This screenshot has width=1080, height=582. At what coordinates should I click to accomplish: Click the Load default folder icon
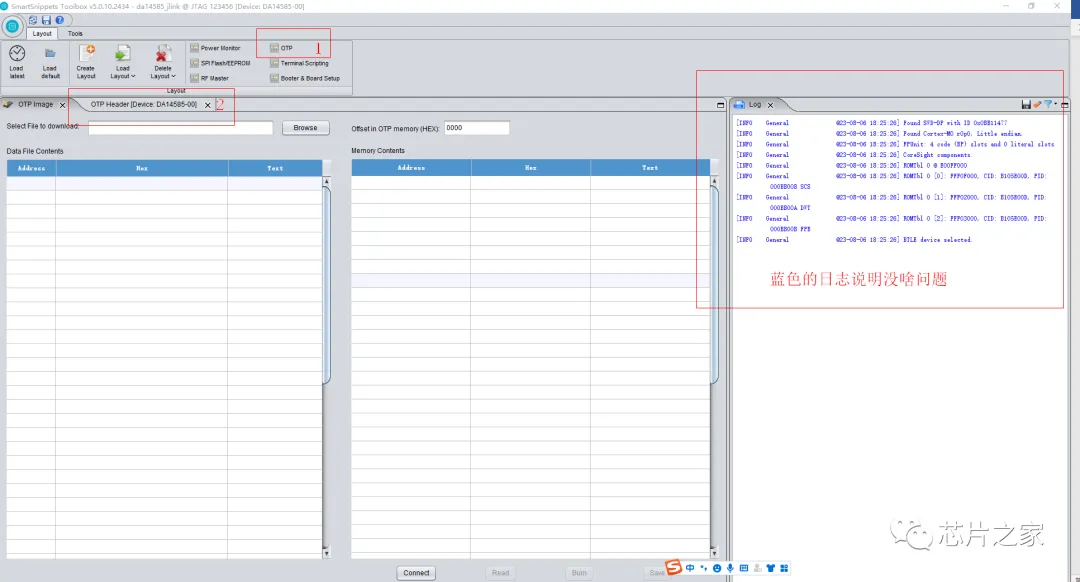50,54
